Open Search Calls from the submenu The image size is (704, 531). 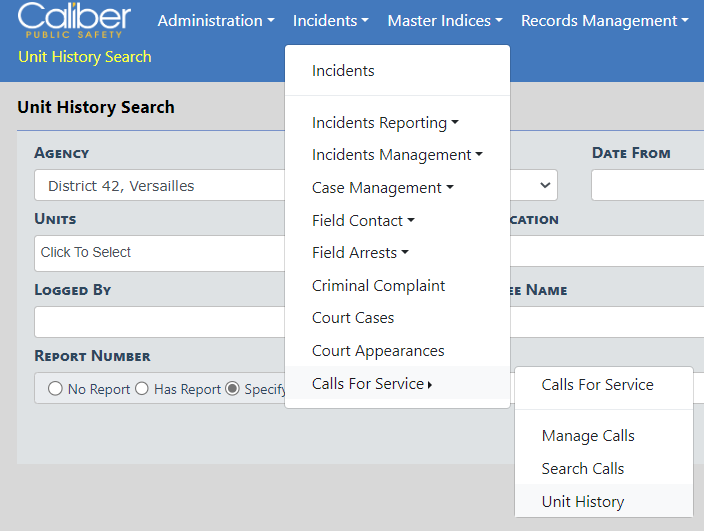pyautogui.click(x=582, y=469)
